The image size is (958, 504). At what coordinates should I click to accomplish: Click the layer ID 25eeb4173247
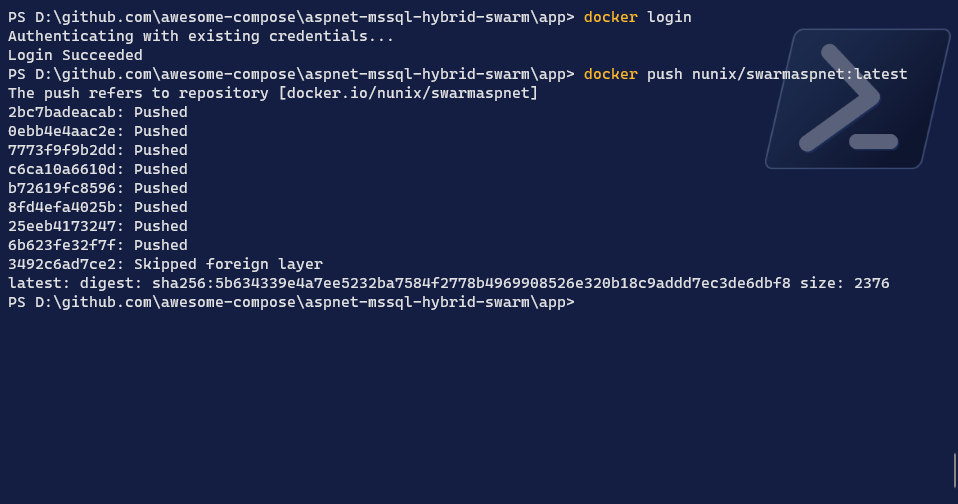coord(66,226)
